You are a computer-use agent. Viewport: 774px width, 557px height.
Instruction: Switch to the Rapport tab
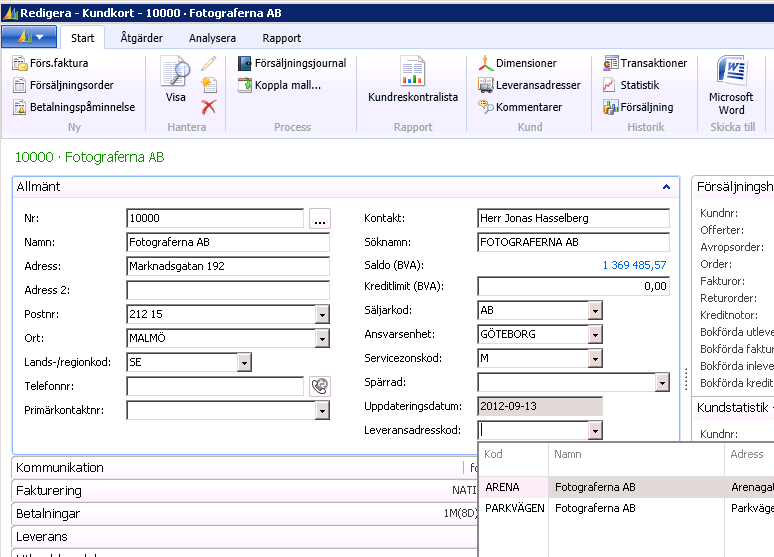pyautogui.click(x=281, y=38)
